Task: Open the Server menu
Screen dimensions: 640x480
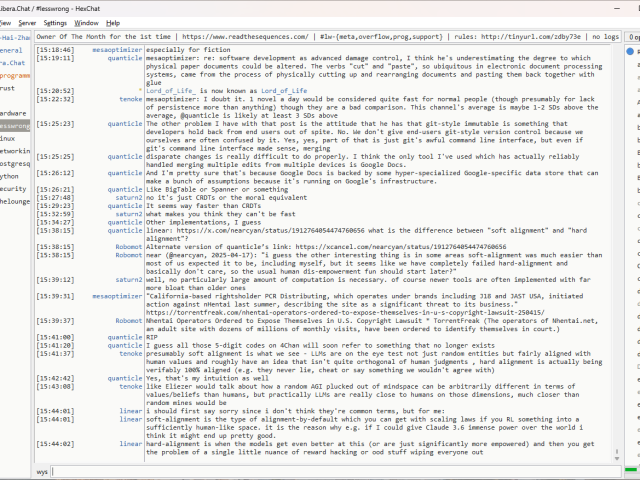Action: click(27, 22)
